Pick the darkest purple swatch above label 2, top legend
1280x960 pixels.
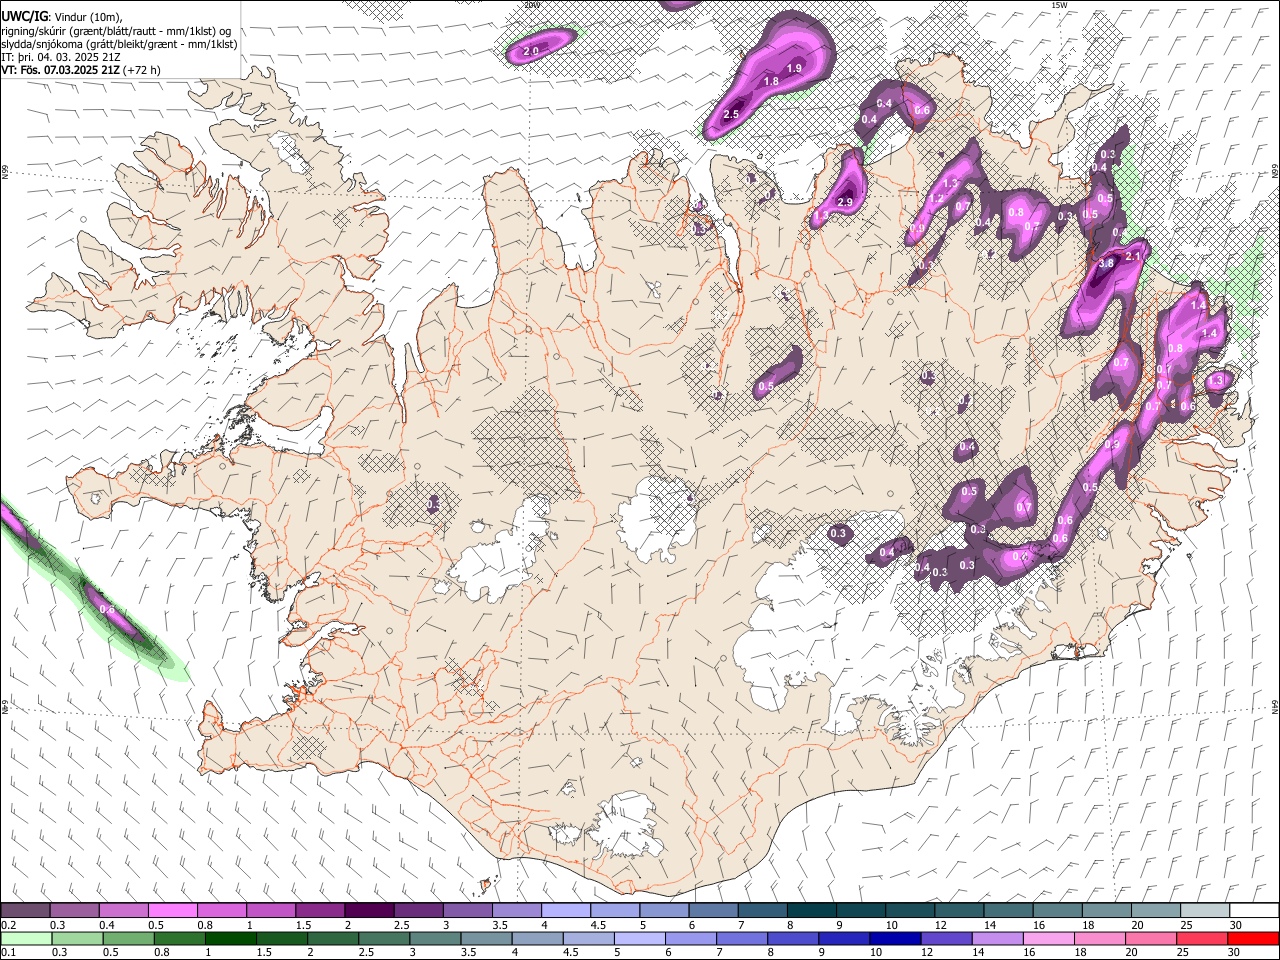pyautogui.click(x=368, y=910)
